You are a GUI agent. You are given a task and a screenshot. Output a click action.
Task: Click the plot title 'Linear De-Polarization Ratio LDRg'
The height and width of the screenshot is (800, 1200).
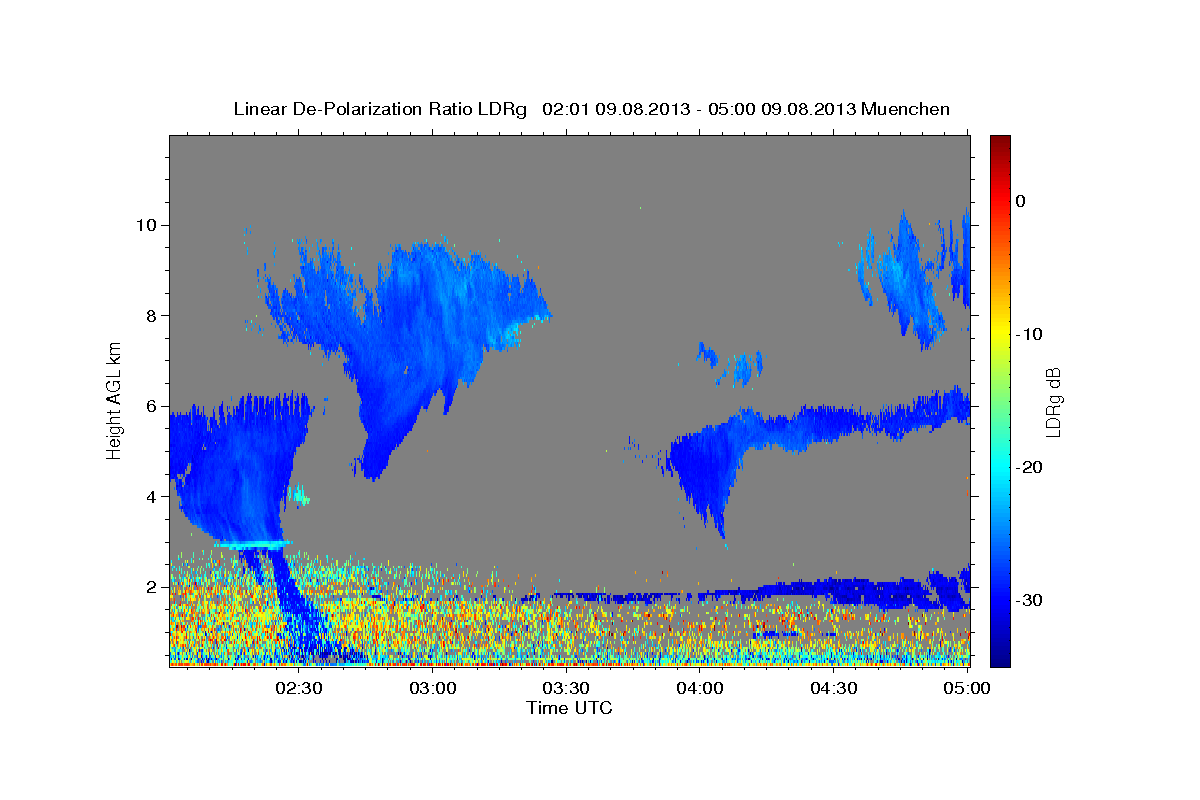tap(380, 109)
